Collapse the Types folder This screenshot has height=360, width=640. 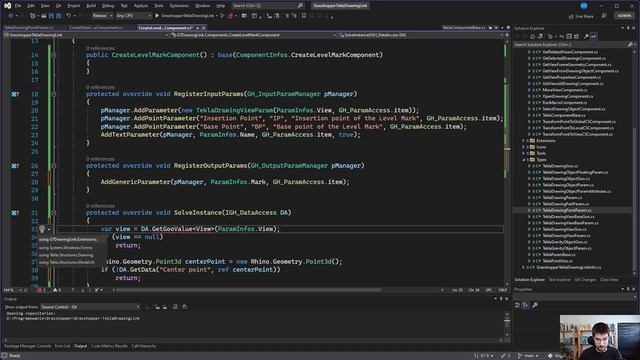523,160
